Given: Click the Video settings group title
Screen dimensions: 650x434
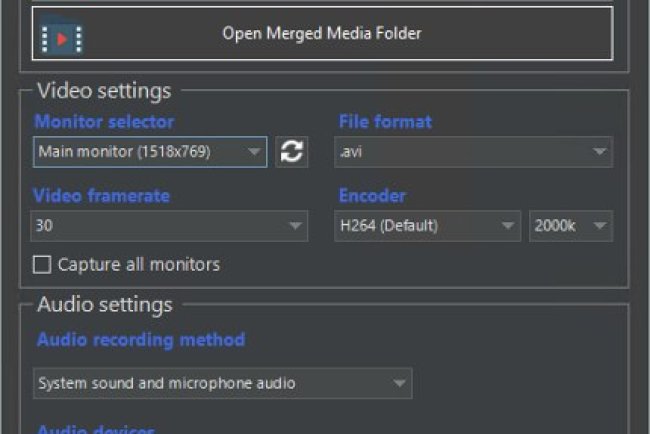Looking at the screenshot, I should pyautogui.click(x=104, y=91).
